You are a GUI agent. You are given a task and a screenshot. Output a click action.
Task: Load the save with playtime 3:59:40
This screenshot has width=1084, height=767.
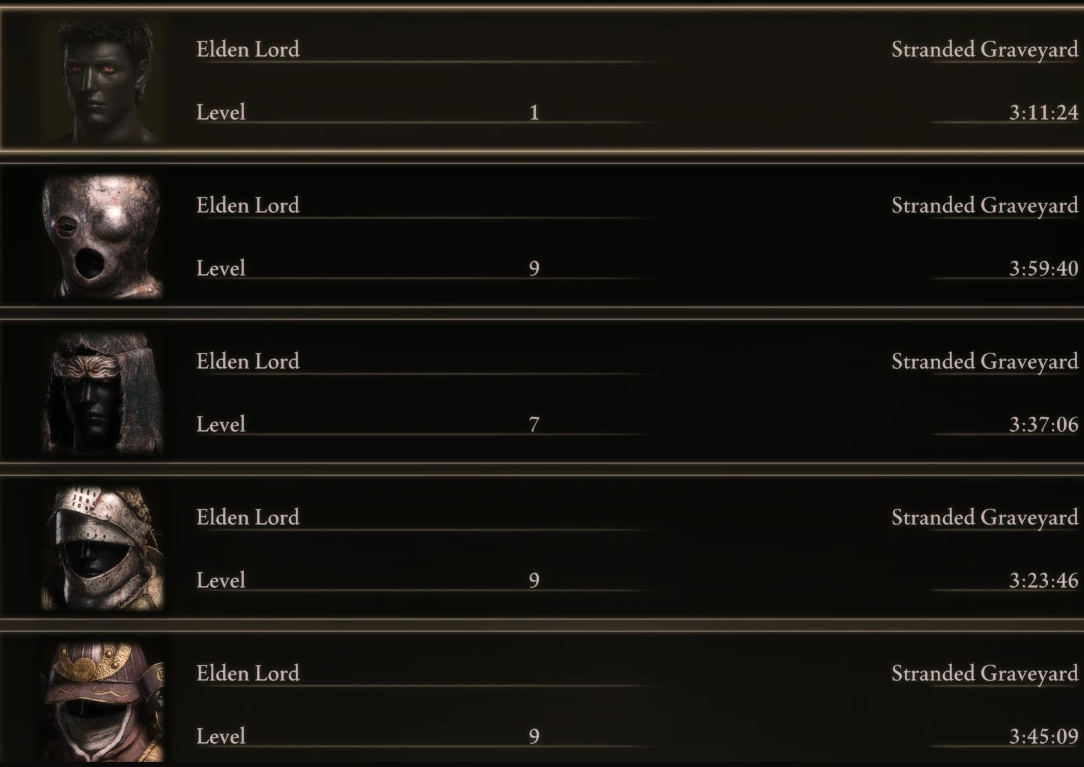pyautogui.click(x=542, y=237)
